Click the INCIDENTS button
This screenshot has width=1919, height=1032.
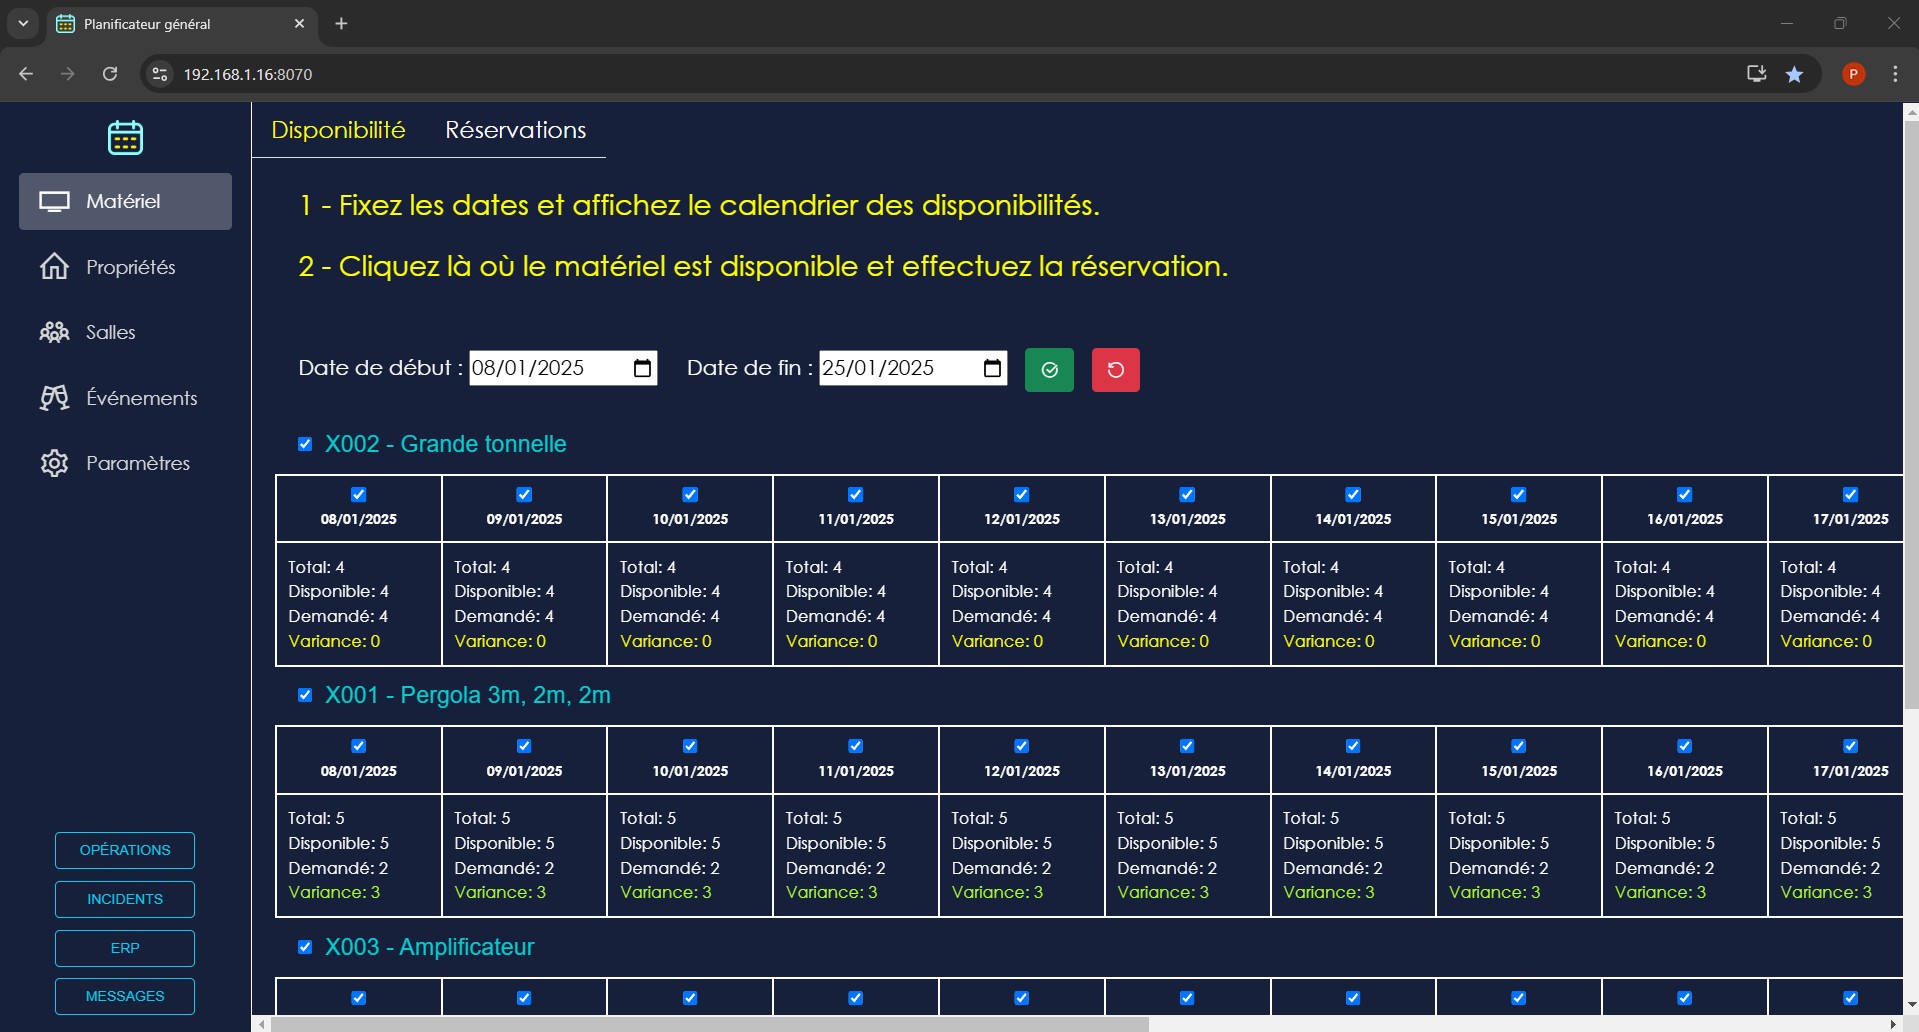125,899
